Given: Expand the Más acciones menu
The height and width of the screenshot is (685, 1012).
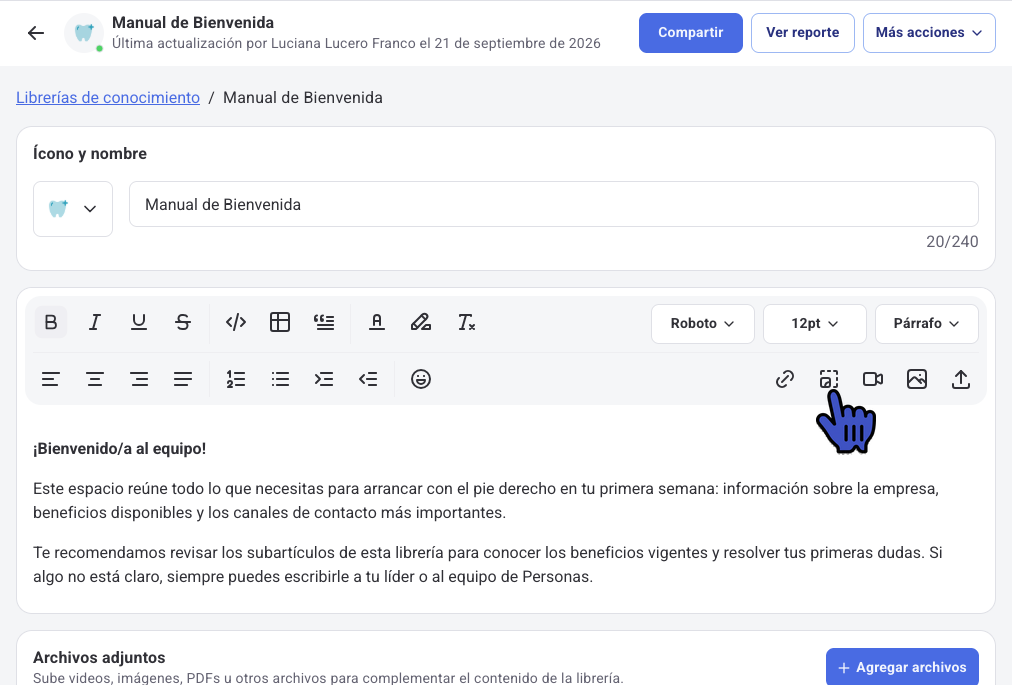Looking at the screenshot, I should [x=929, y=33].
